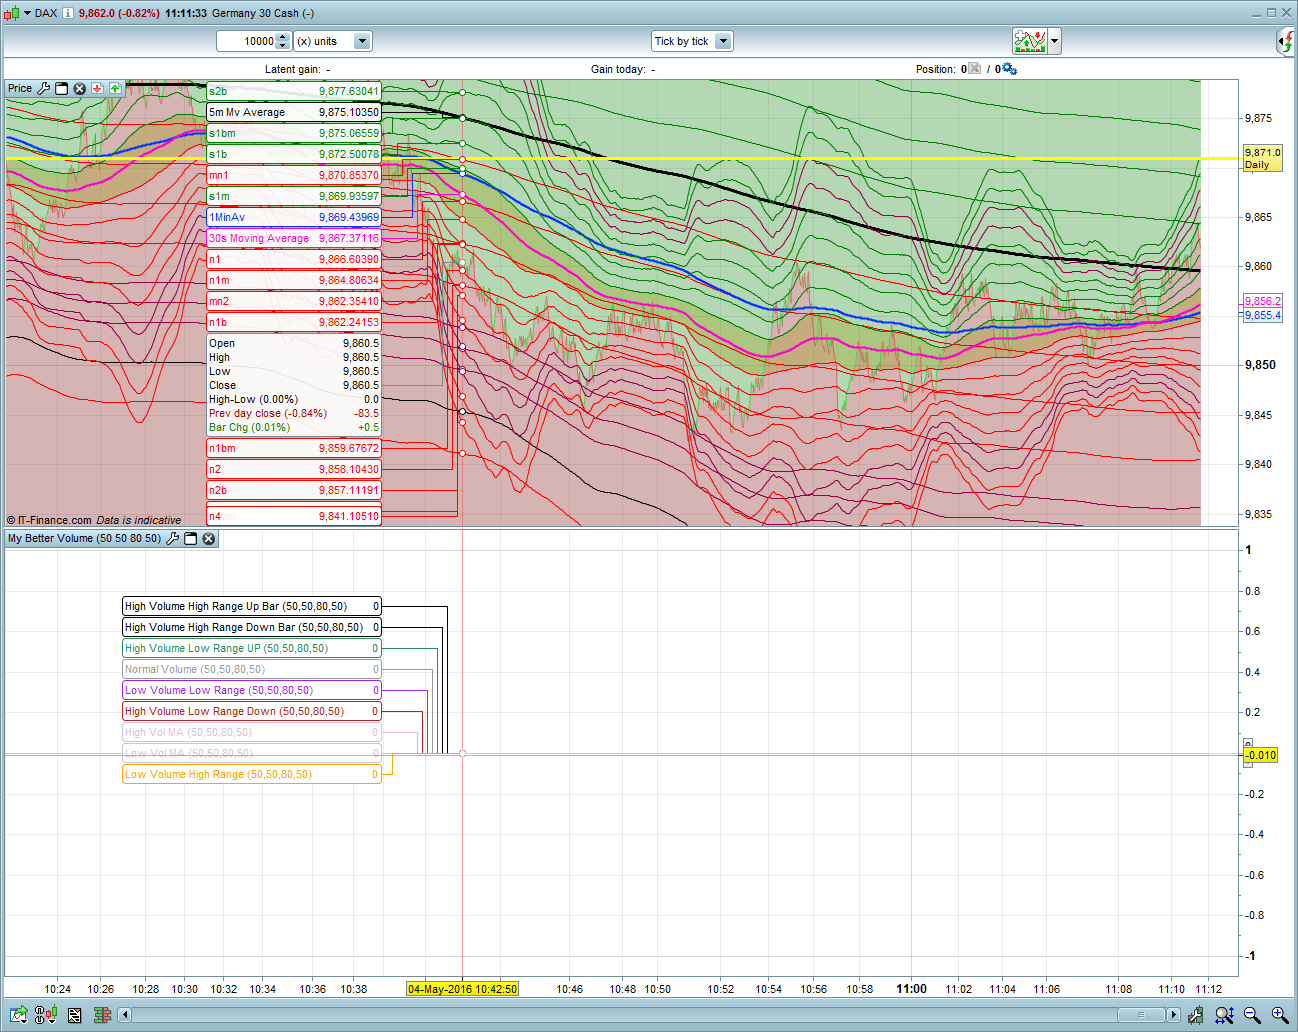
Task: Click the green up arrow on Price panel
Action: click(115, 89)
